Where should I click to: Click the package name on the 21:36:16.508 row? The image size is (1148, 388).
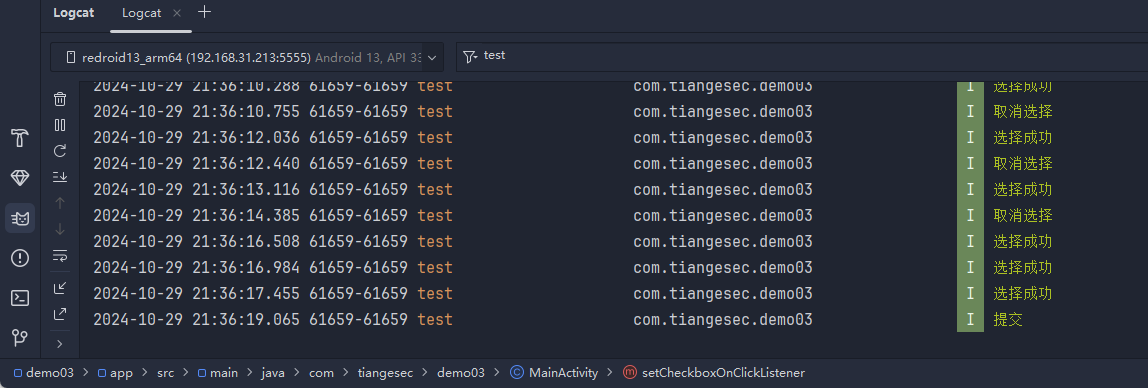(x=723, y=242)
